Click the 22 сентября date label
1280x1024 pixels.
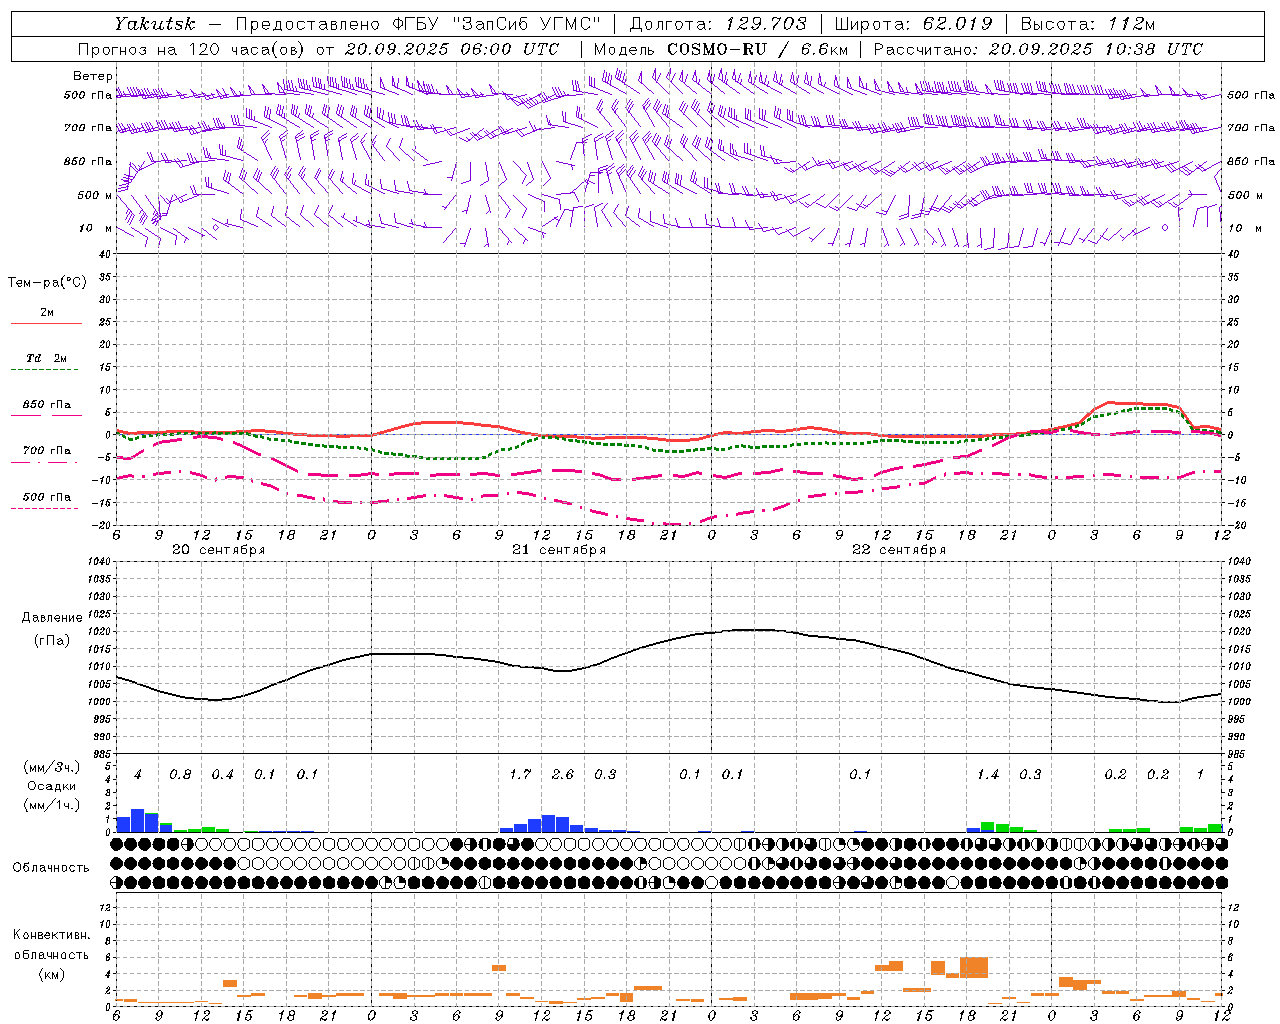click(x=899, y=550)
